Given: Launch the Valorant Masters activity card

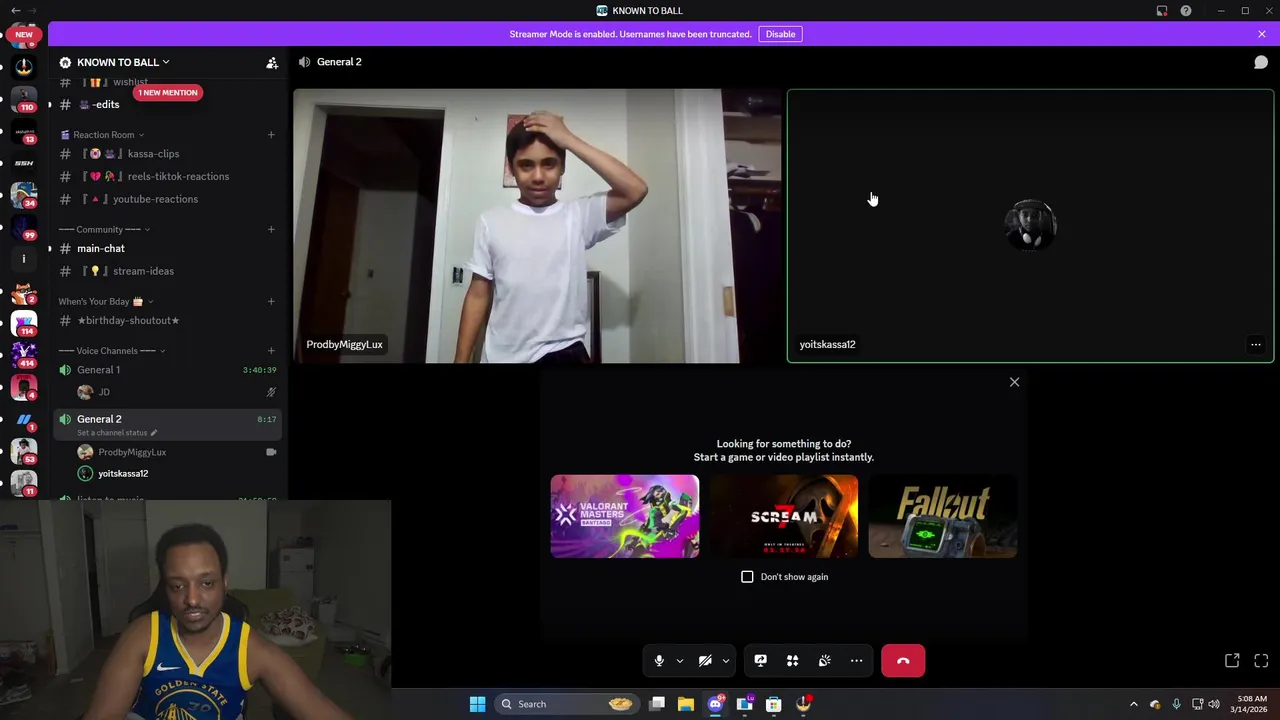Looking at the screenshot, I should point(625,516).
